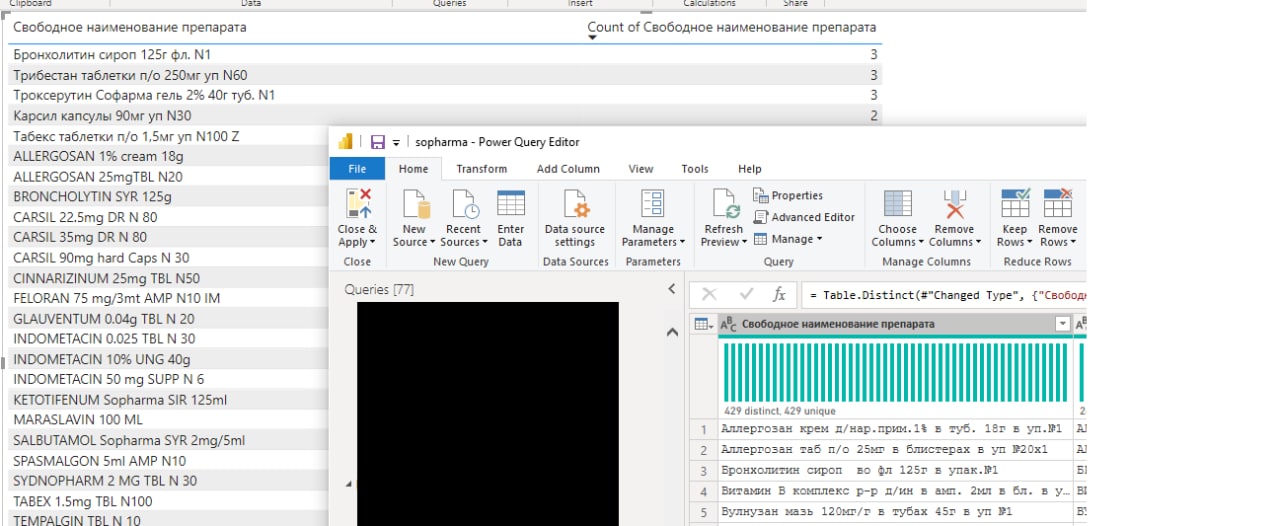Click SPASMALGON 5ml AMP N10 row
Image resolution: width=1280 pixels, height=526 pixels.
(x=170, y=461)
